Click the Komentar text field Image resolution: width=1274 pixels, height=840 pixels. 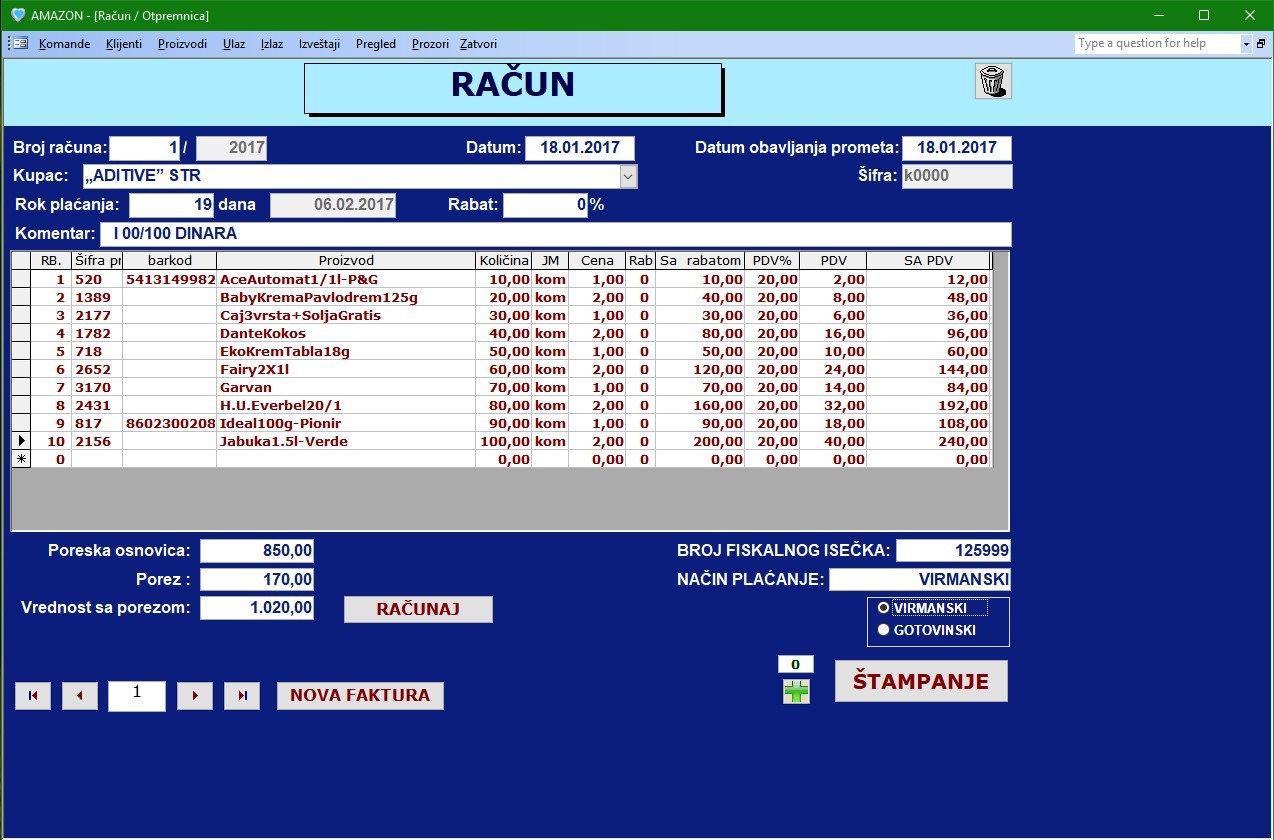[555, 234]
